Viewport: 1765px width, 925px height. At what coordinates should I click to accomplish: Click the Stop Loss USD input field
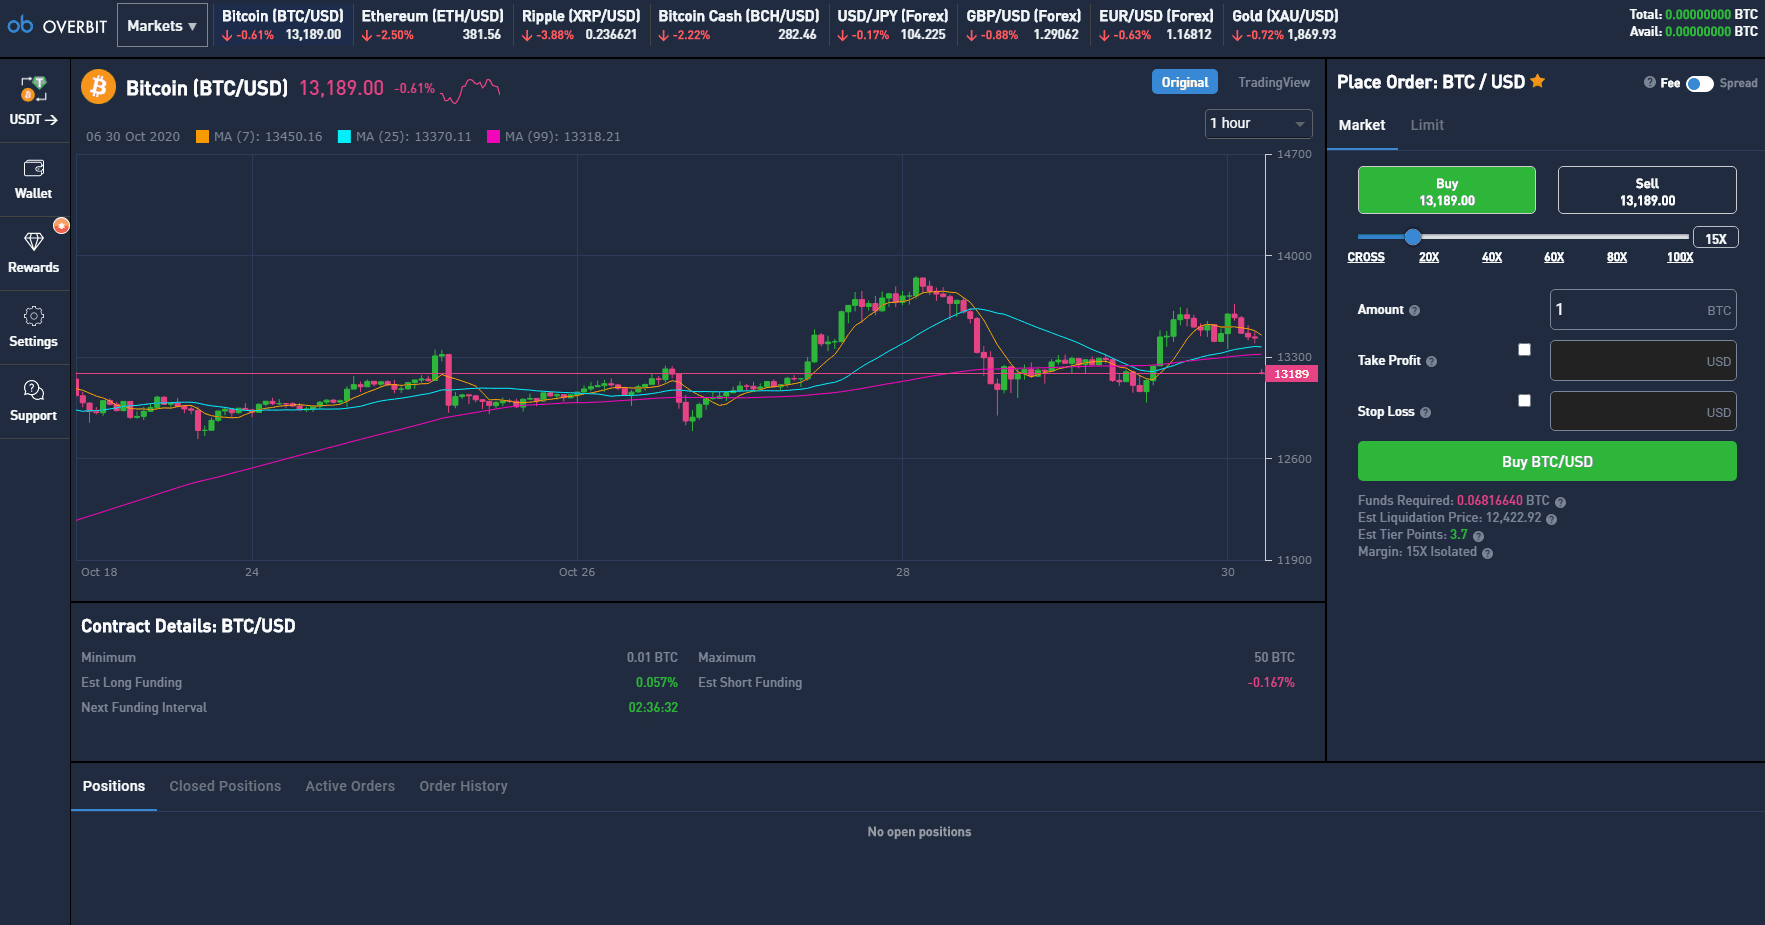[1643, 411]
